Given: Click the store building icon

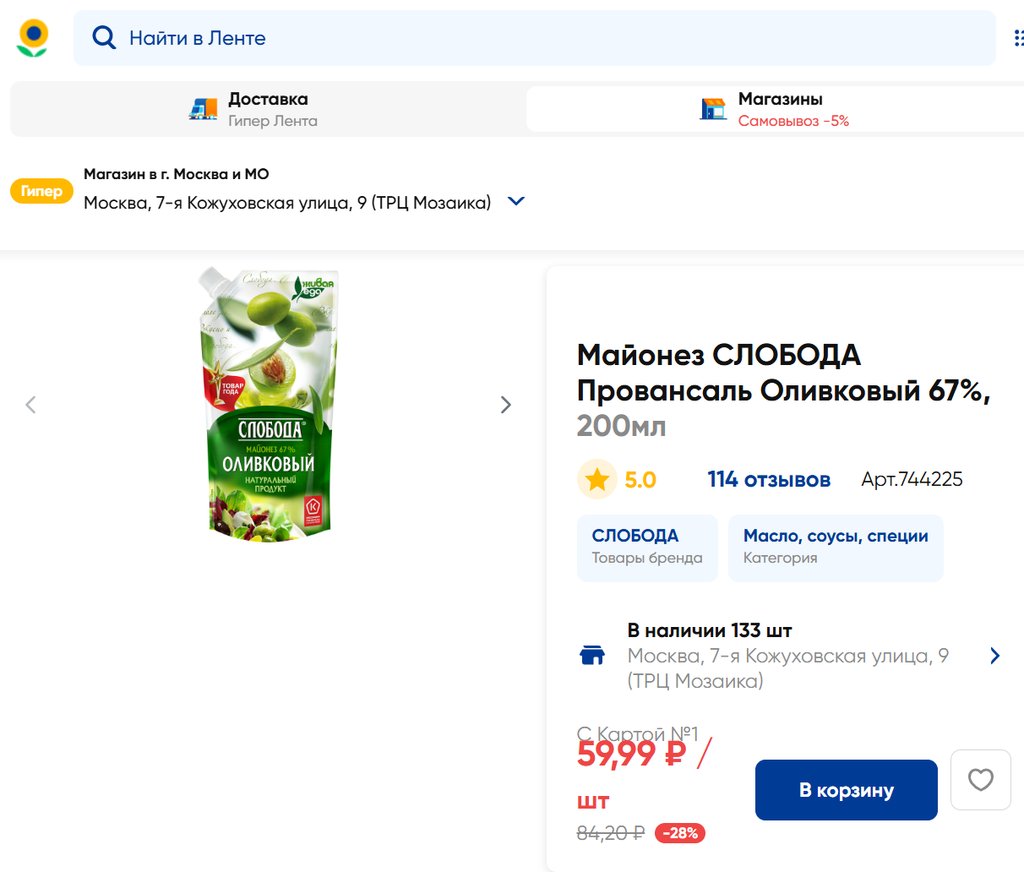Looking at the screenshot, I should pyautogui.click(x=713, y=109).
